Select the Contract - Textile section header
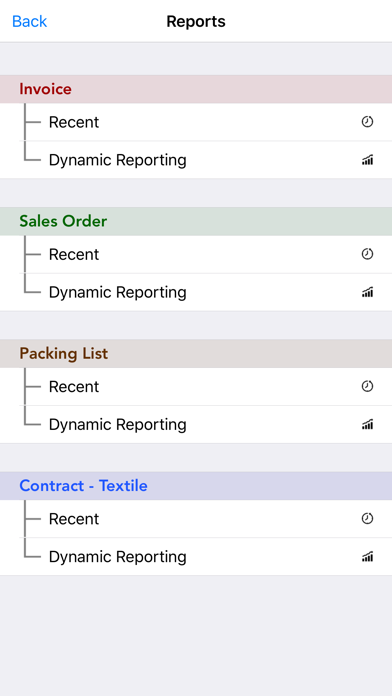 coord(196,486)
